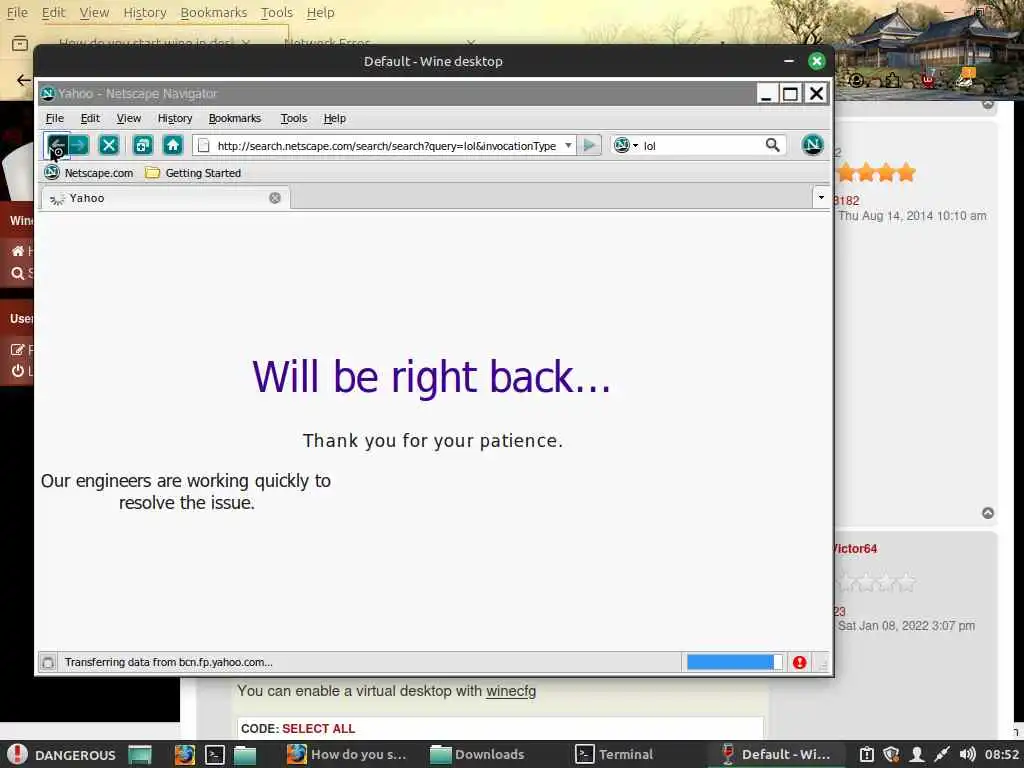Click the winecfg link in forum post
1024x768 pixels.
[x=511, y=691]
